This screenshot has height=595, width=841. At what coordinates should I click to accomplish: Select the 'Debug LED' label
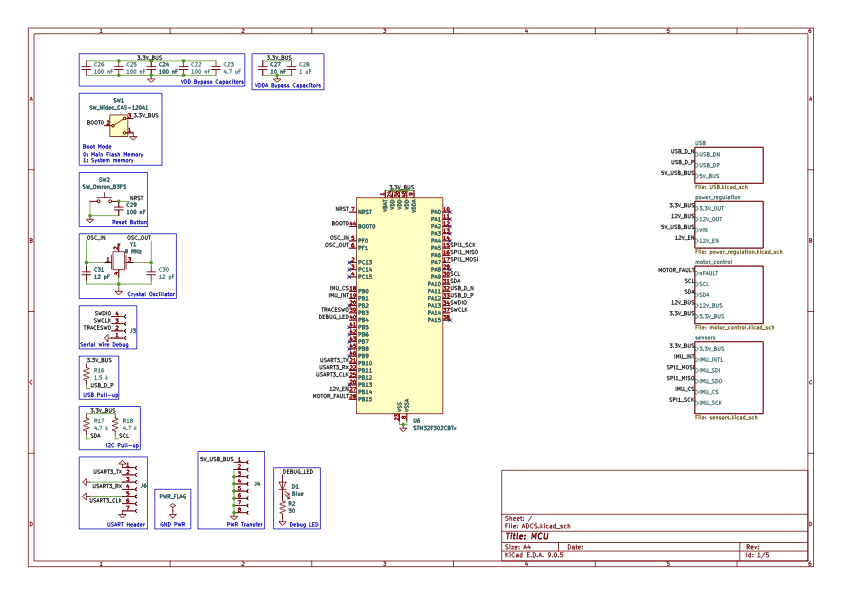(x=304, y=525)
